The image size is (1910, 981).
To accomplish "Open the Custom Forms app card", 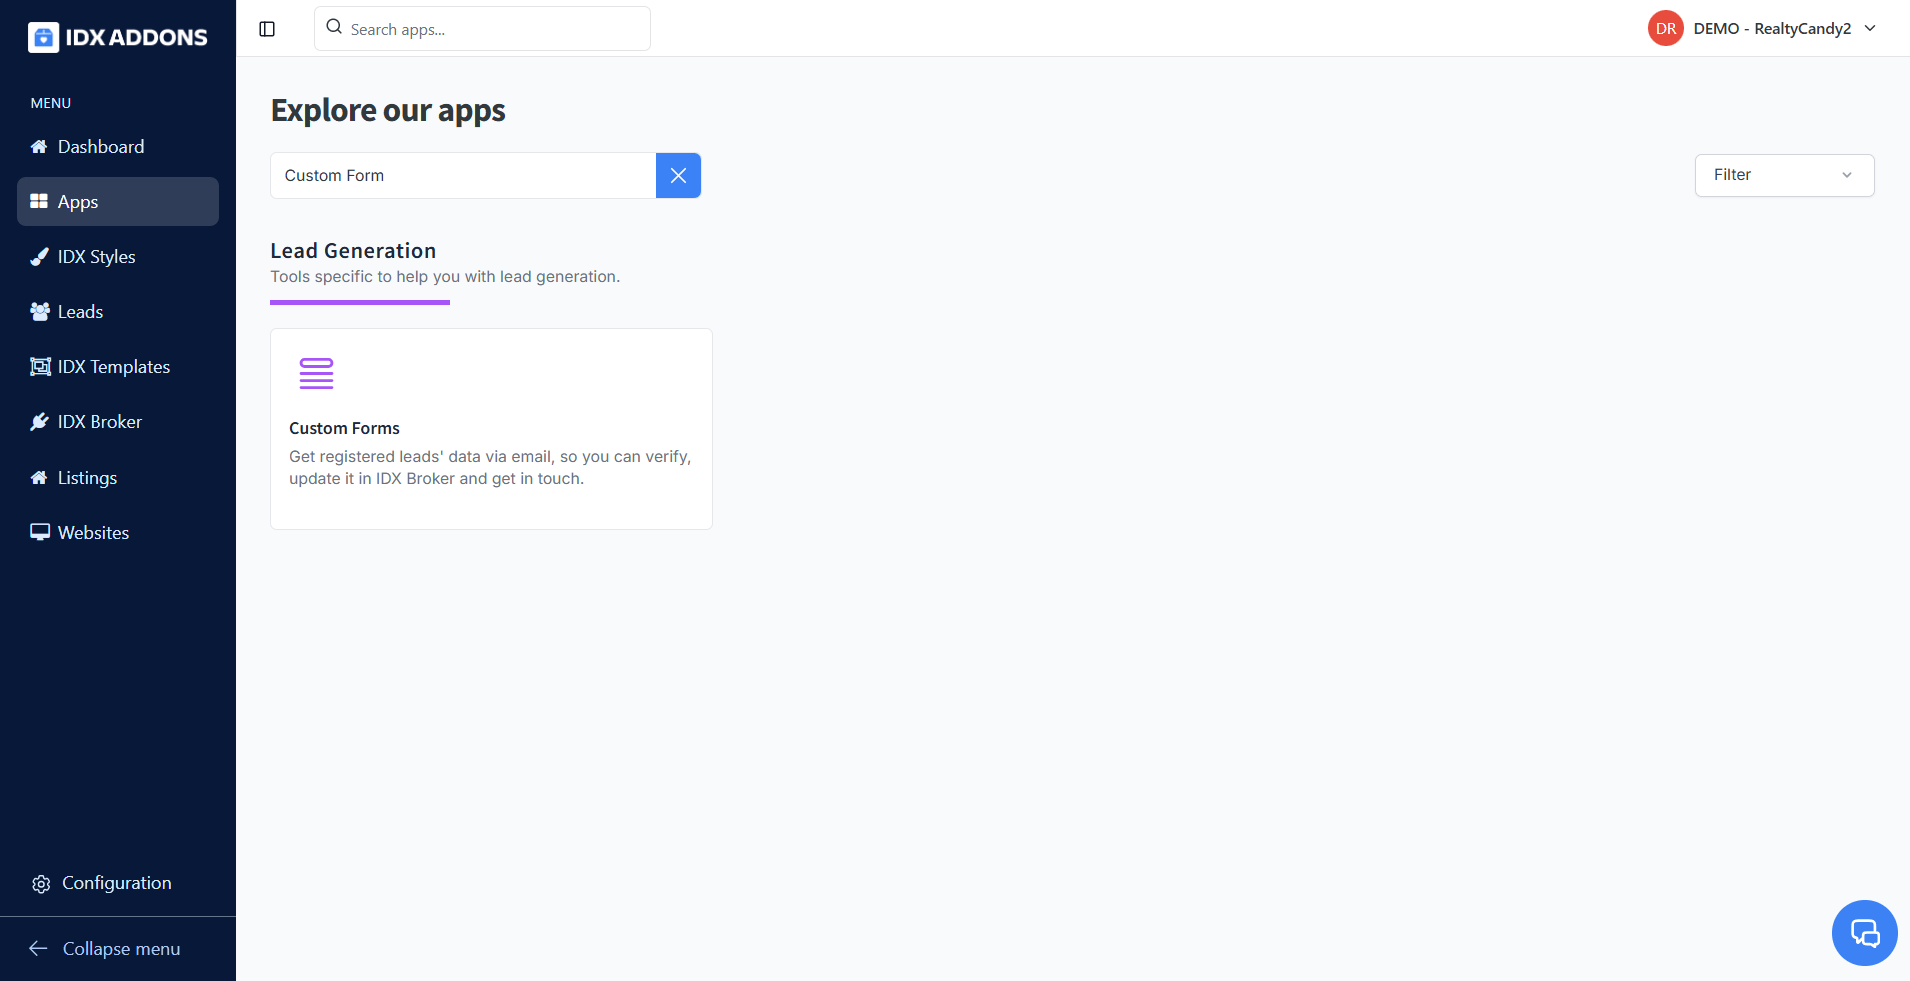I will 491,429.
